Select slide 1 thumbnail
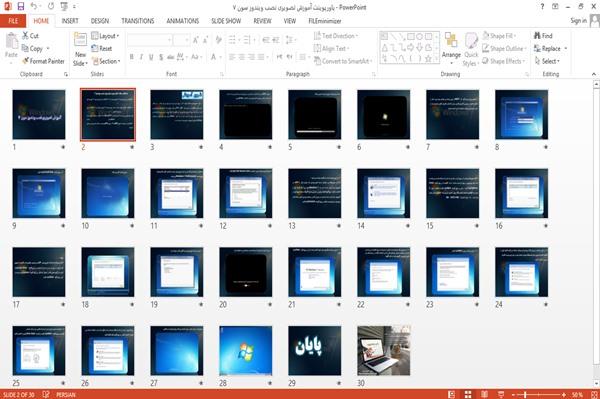 [x=39, y=115]
